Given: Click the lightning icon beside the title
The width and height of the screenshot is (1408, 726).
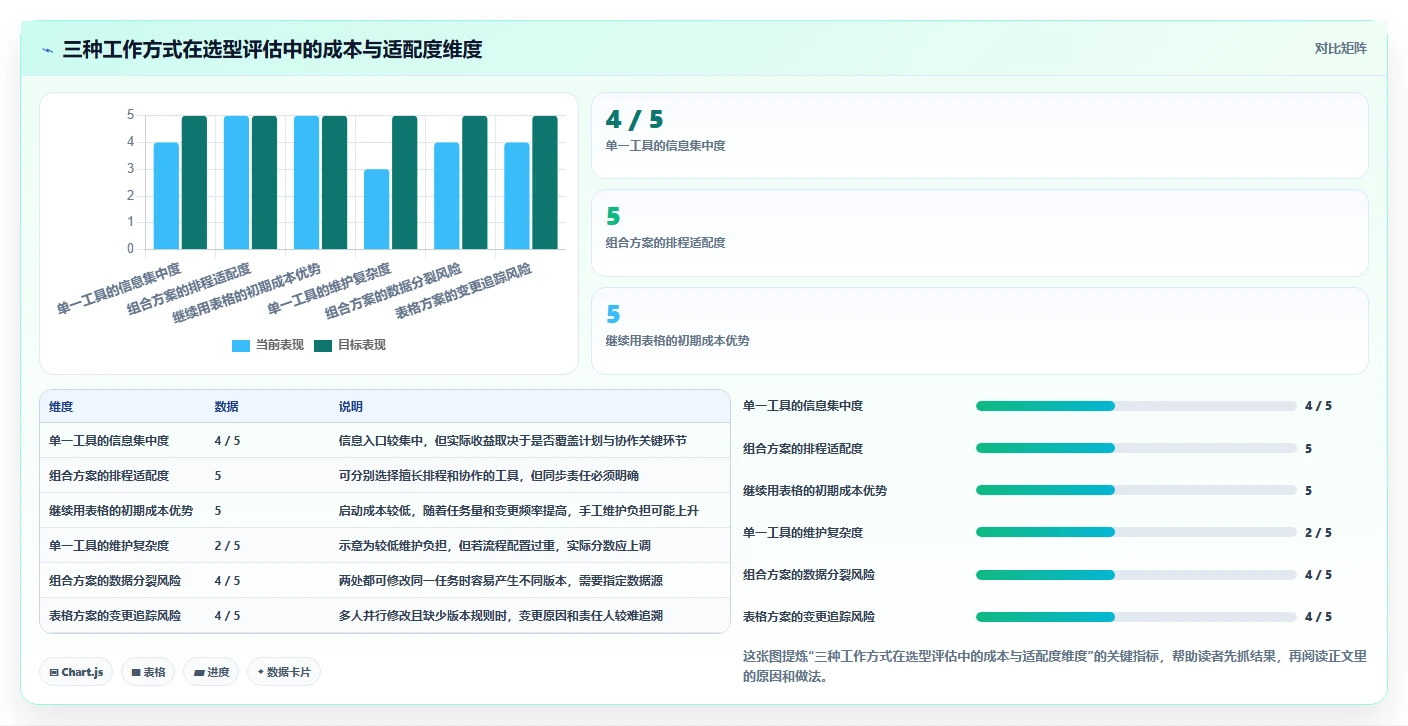Looking at the screenshot, I should tap(48, 49).
